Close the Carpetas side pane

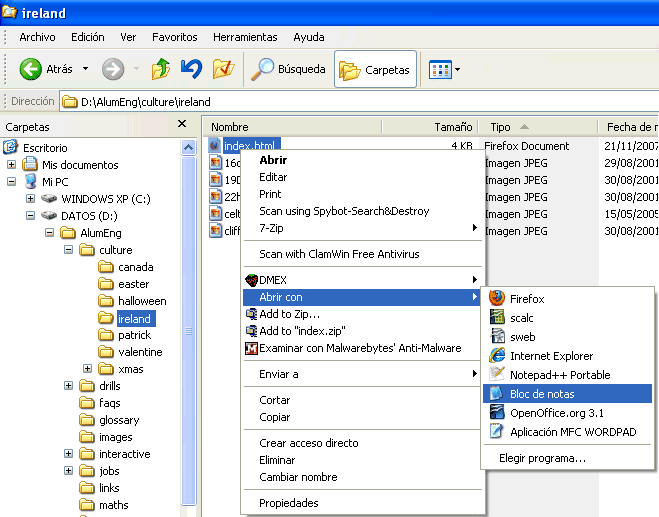182,124
